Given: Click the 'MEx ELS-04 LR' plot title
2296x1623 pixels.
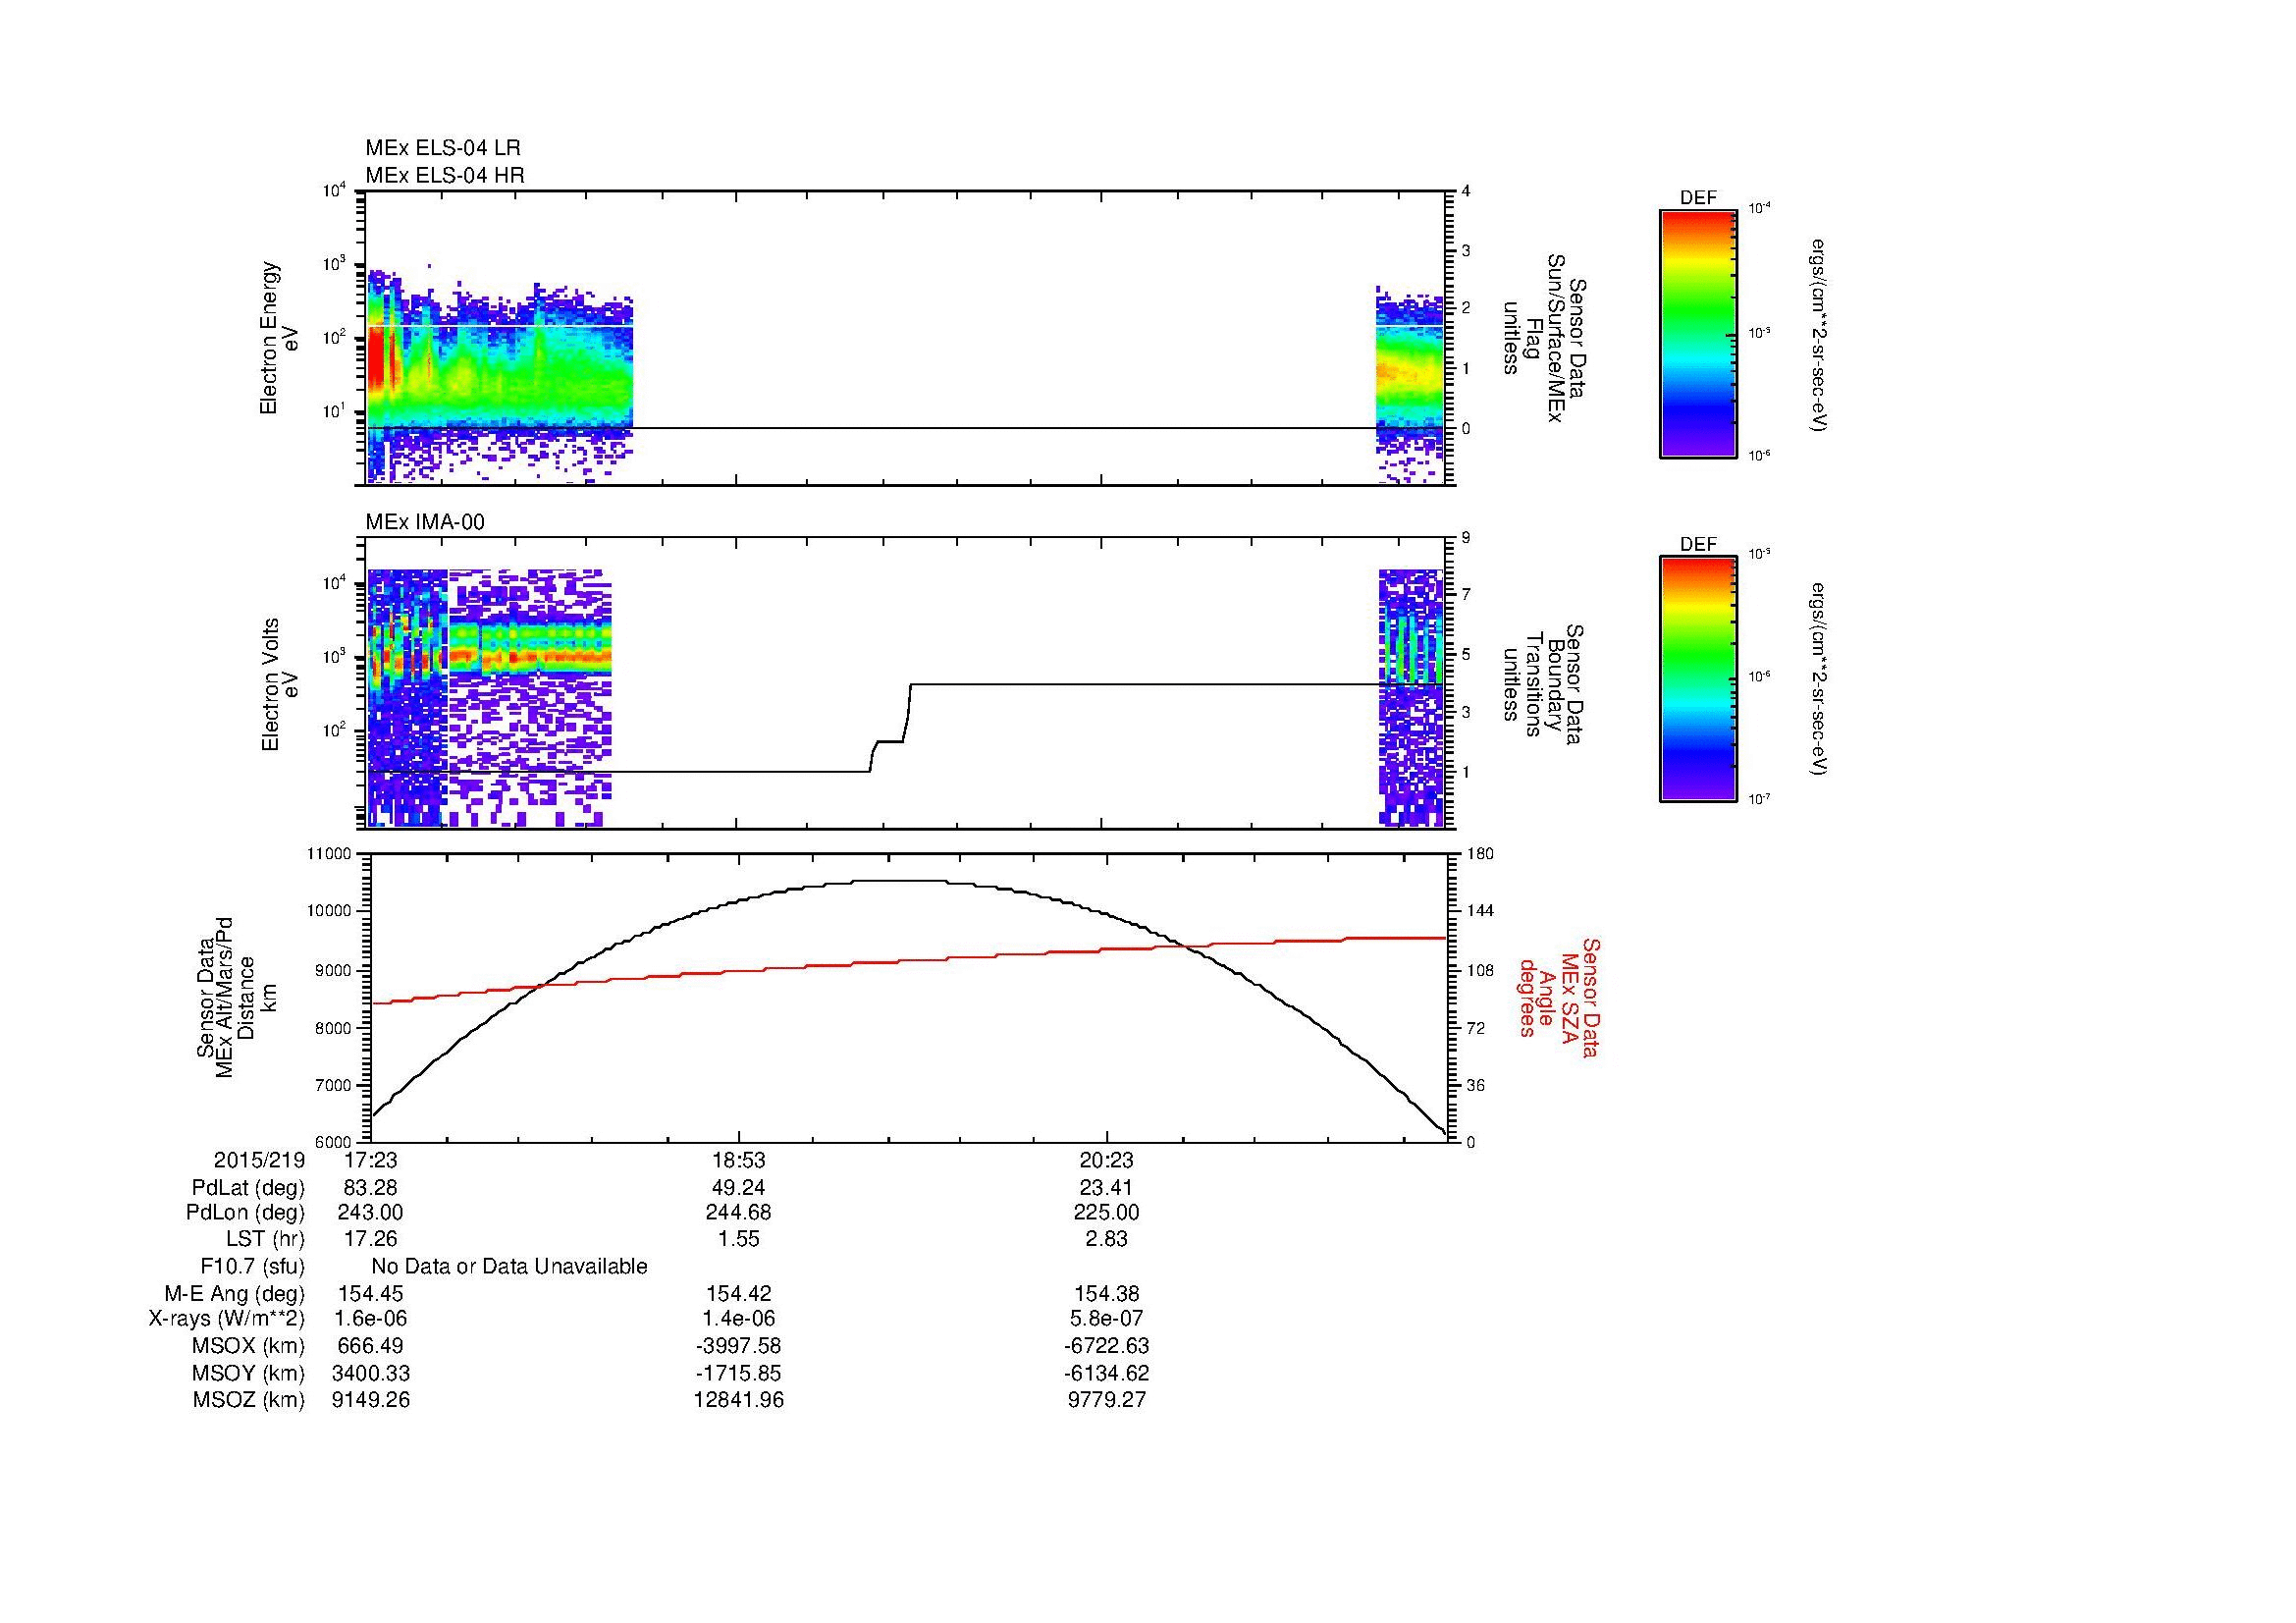Looking at the screenshot, I should (x=443, y=148).
